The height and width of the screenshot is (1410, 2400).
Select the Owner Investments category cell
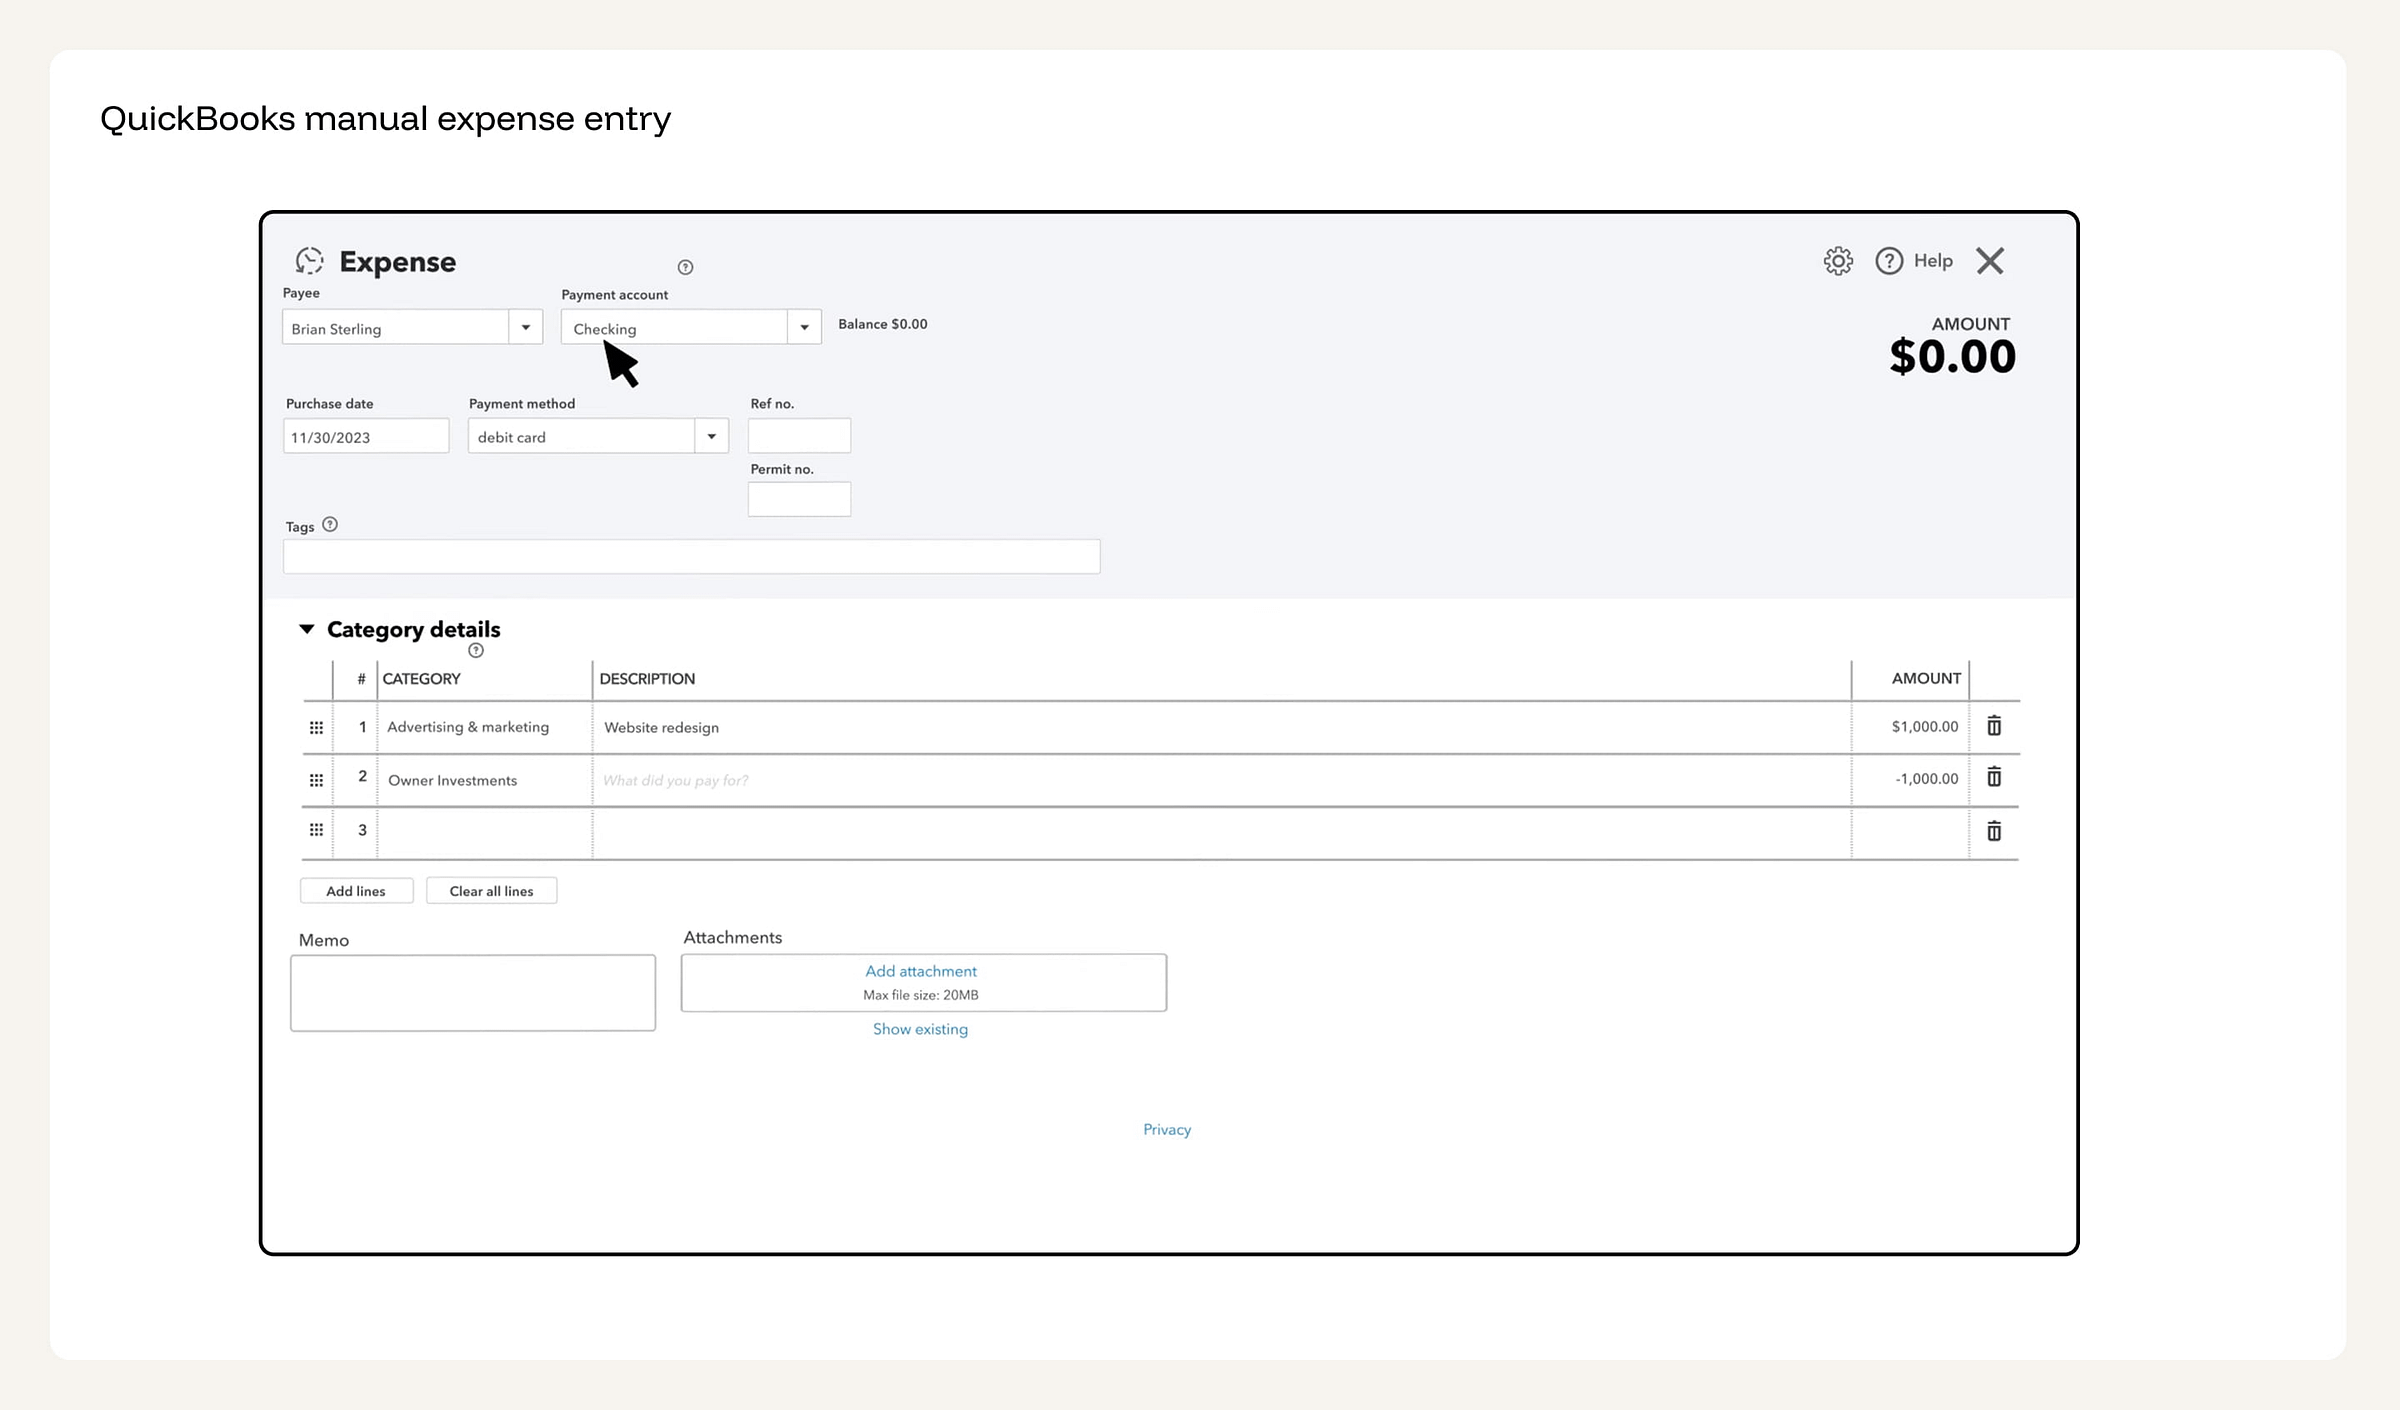point(484,780)
